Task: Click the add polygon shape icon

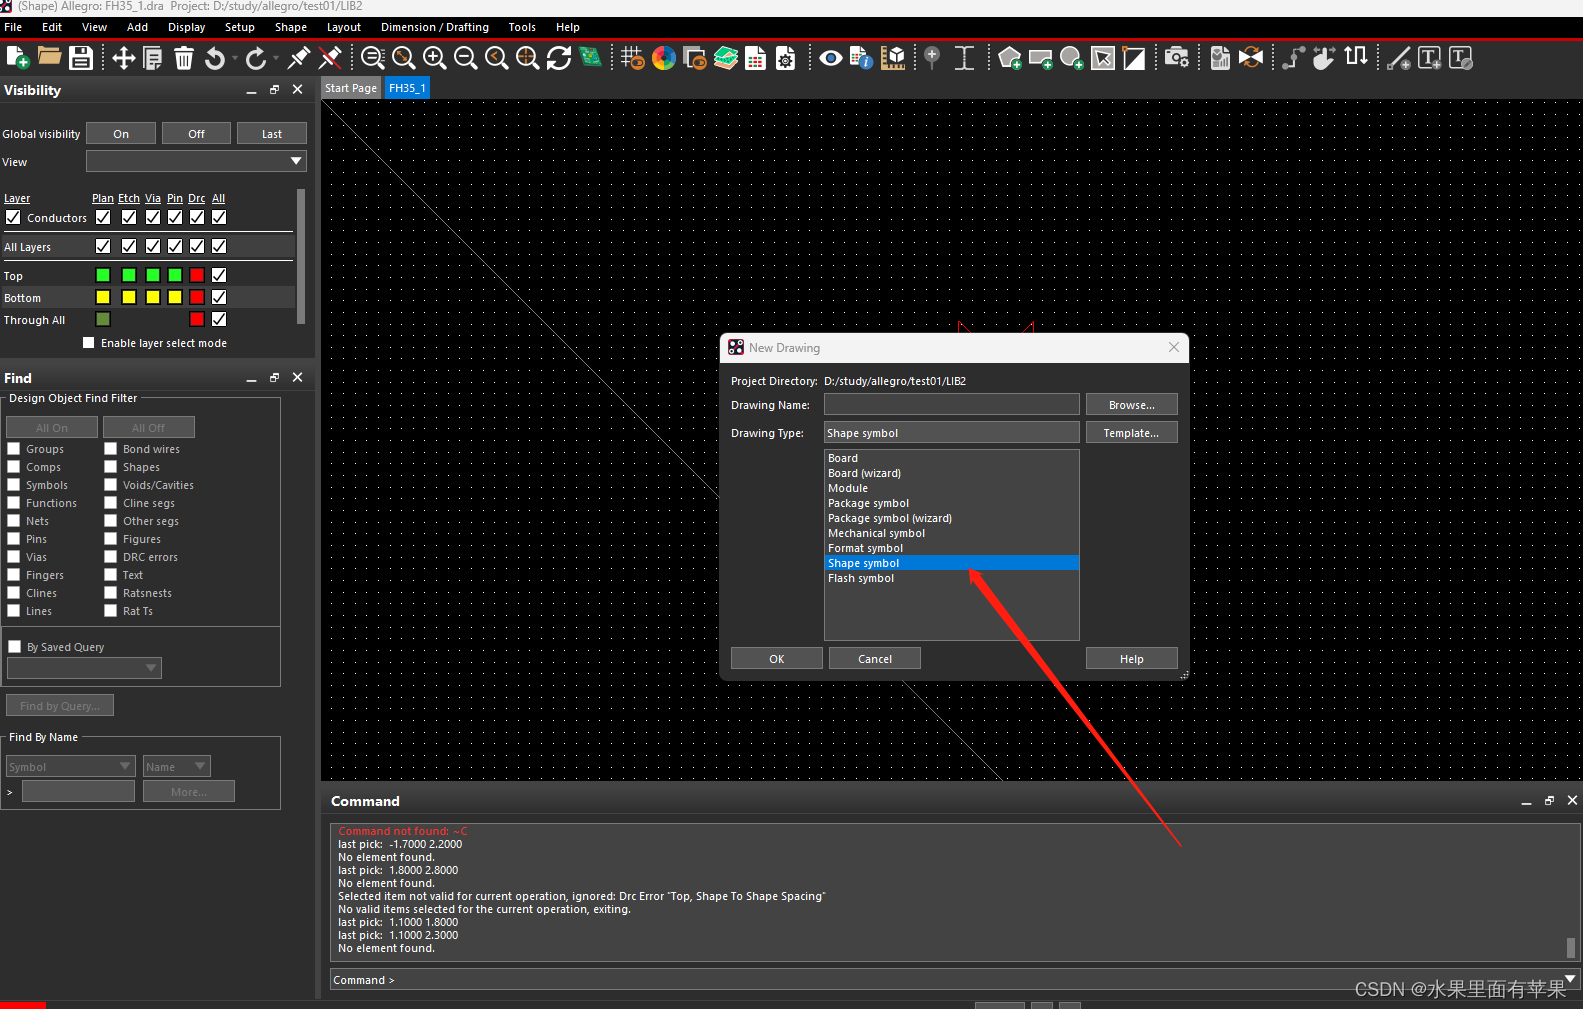Action: pos(1010,58)
